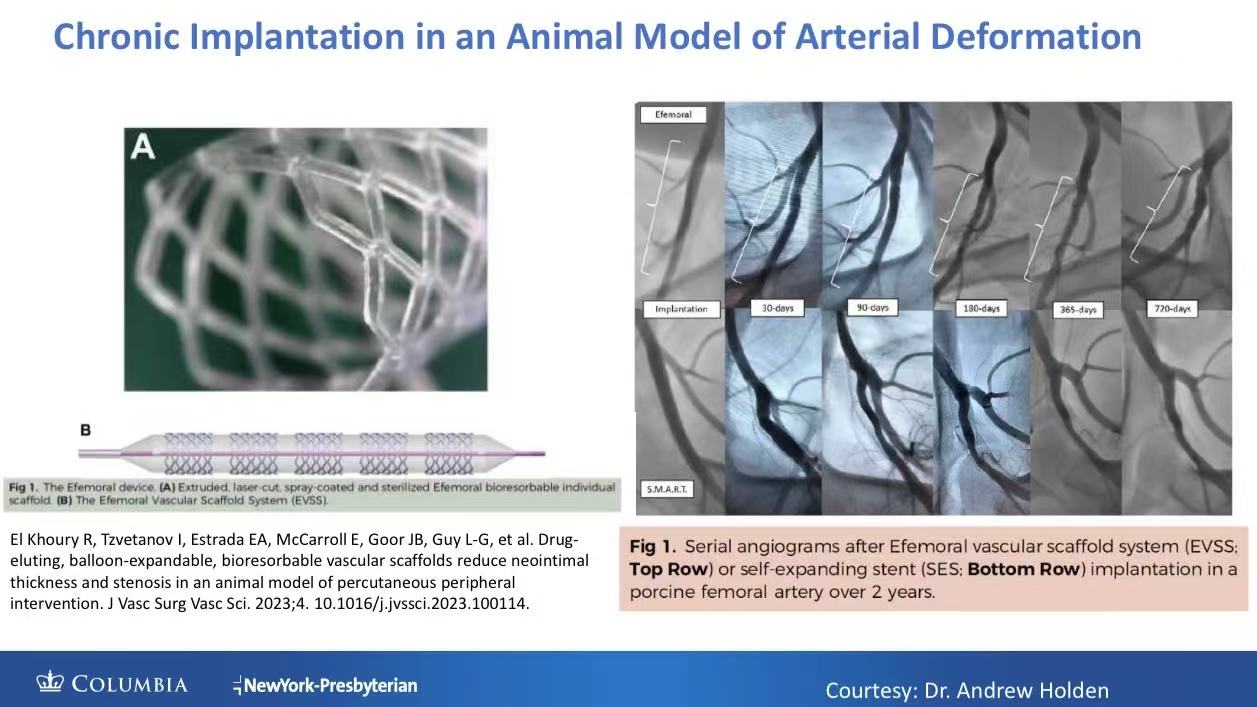Screen dimensions: 1257x707
Task: Click the NewYork-Presbyterian logo
Action: point(325,685)
